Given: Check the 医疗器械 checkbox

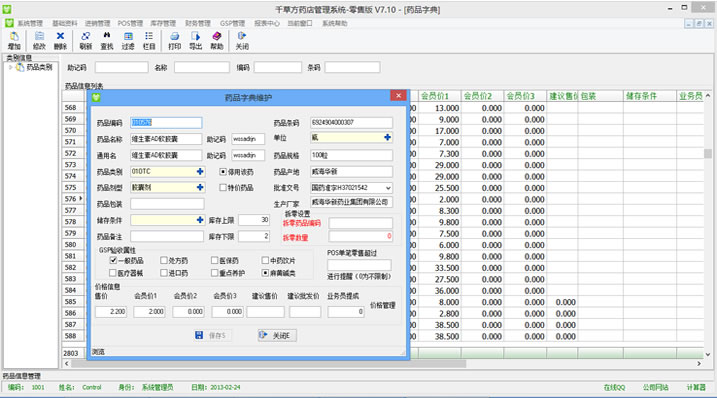Looking at the screenshot, I should pyautogui.click(x=113, y=273).
